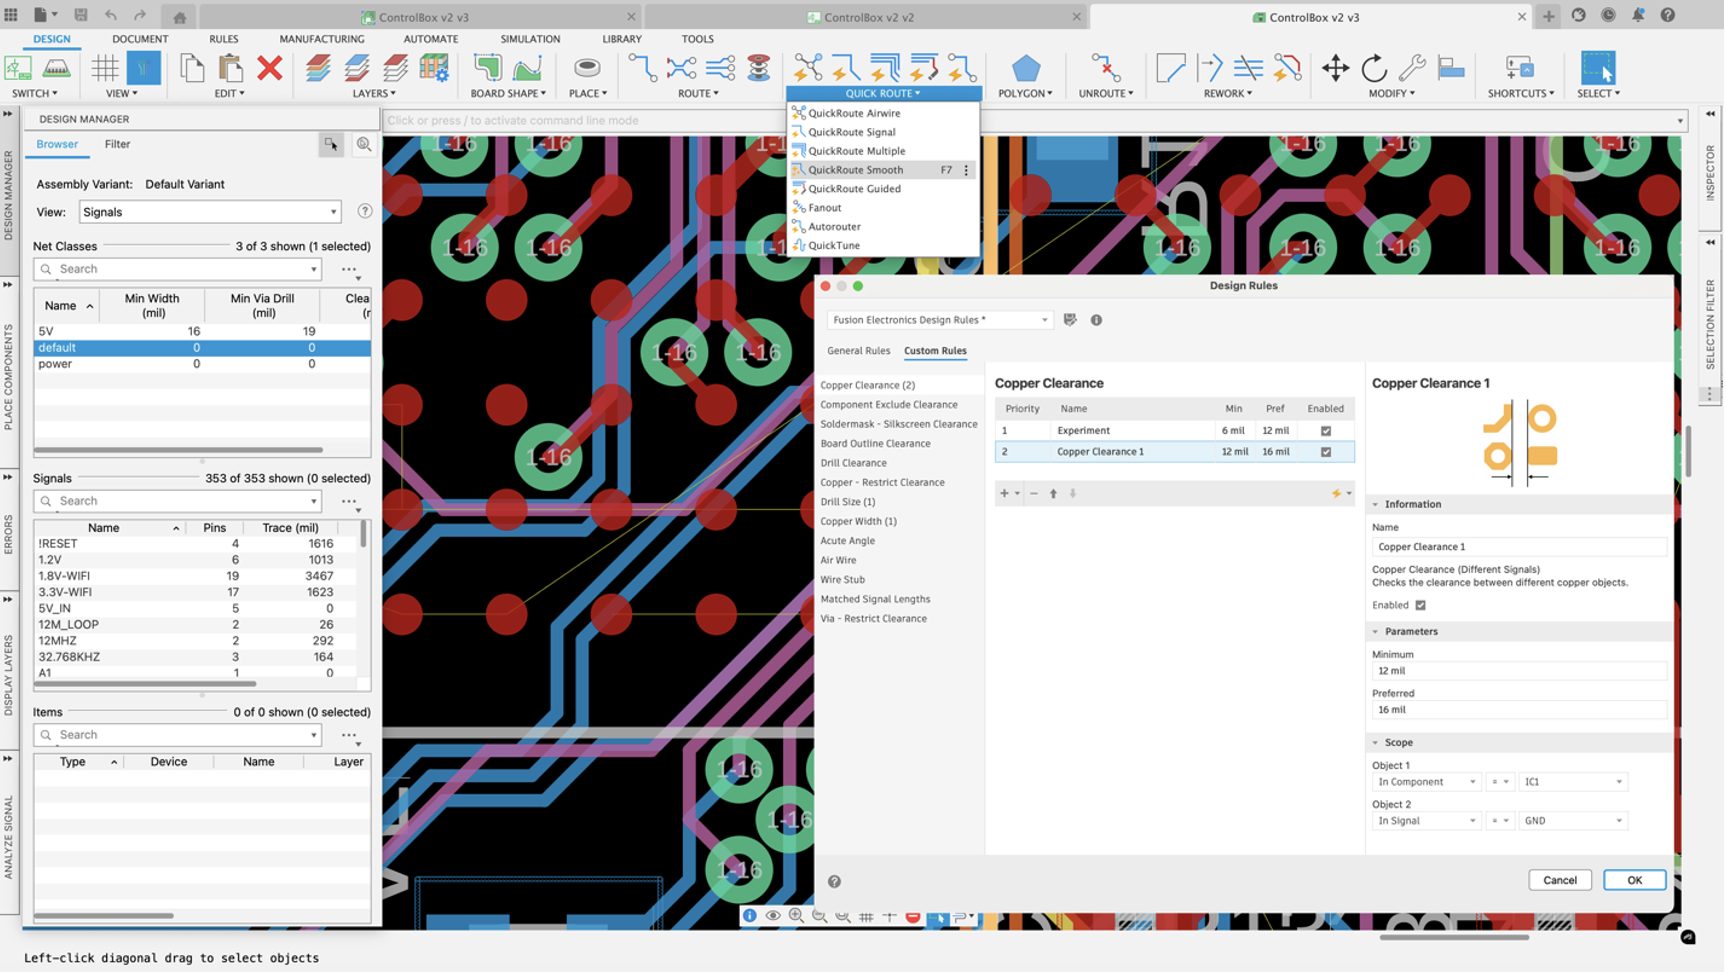Toggle the grid icon in the canvas toolbar

point(868,916)
